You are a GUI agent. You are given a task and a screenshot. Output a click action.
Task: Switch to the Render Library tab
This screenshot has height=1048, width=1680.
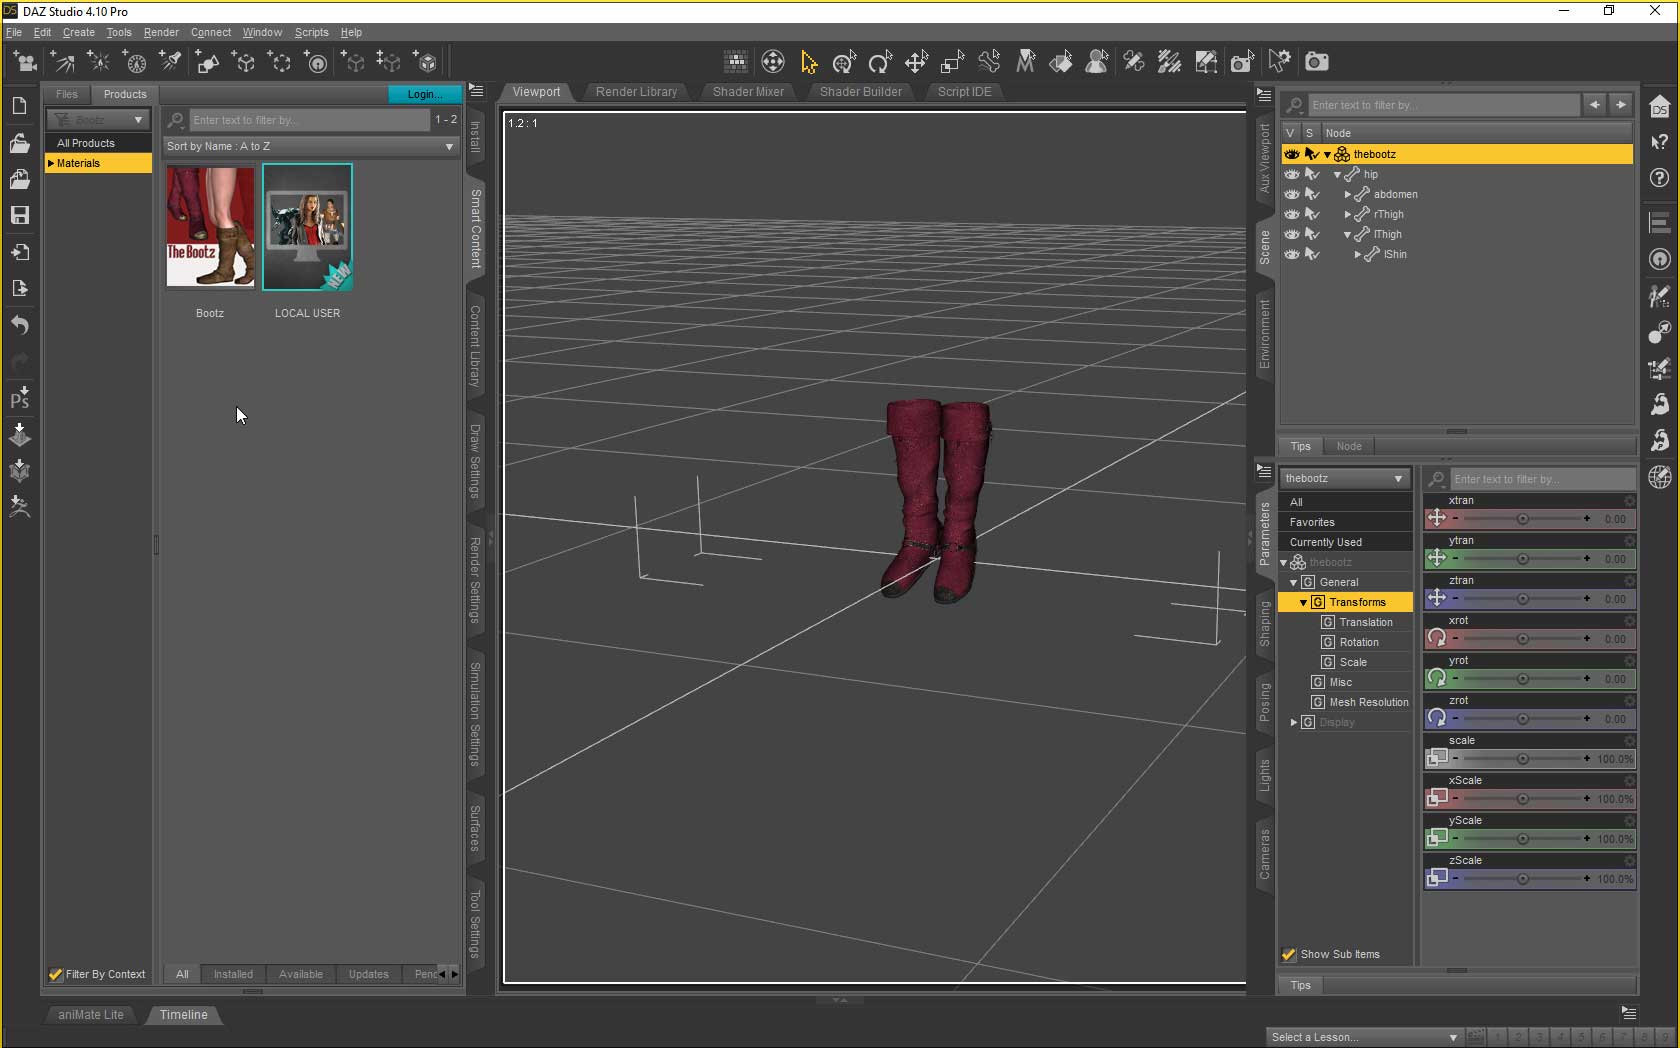point(636,92)
